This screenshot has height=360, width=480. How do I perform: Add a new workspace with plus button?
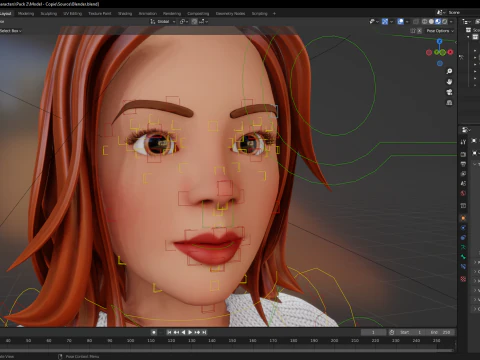[x=274, y=14]
